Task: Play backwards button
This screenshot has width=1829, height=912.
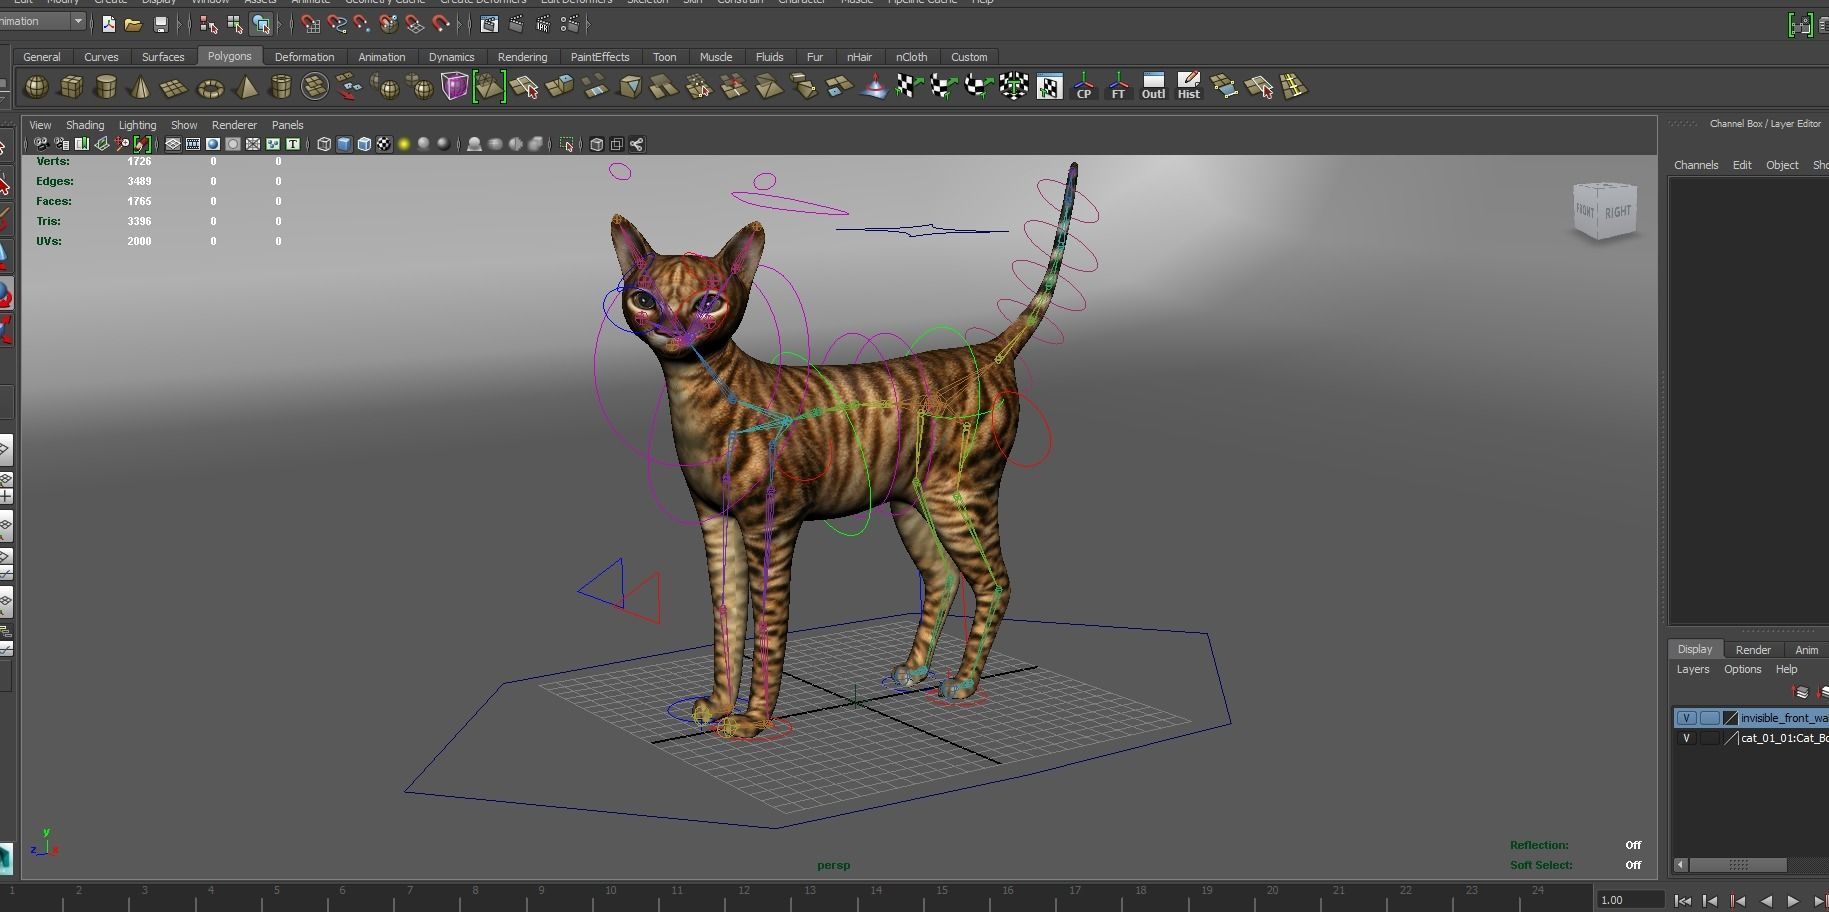Action: tap(1765, 901)
